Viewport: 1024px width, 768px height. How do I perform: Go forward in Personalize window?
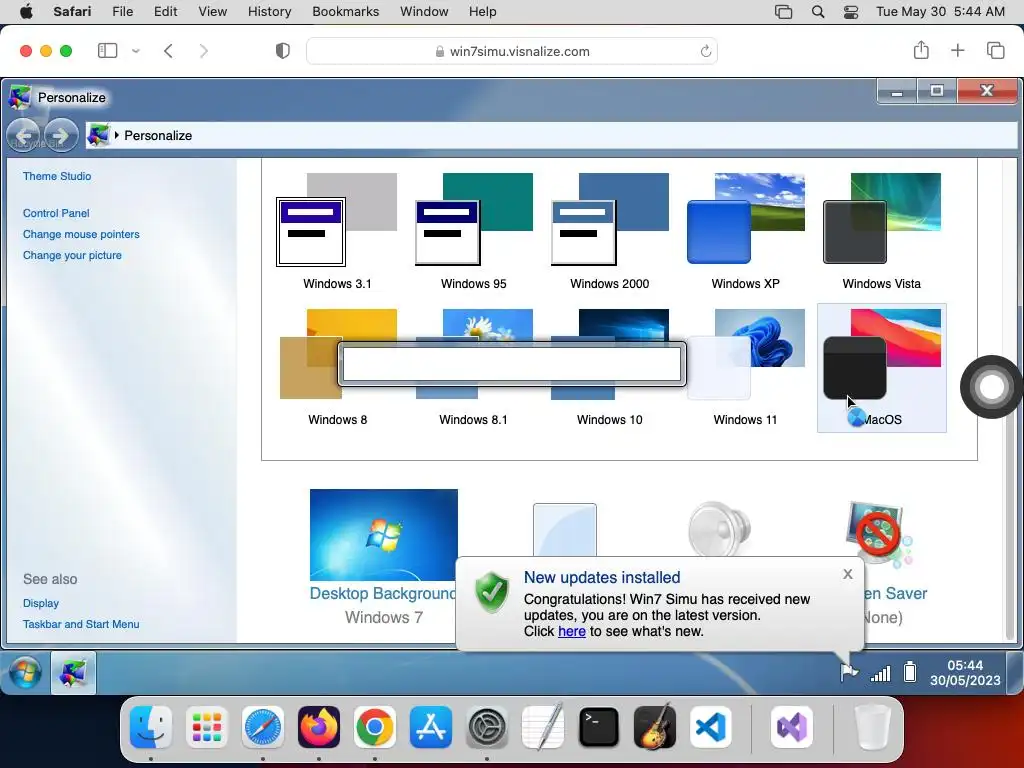click(61, 136)
